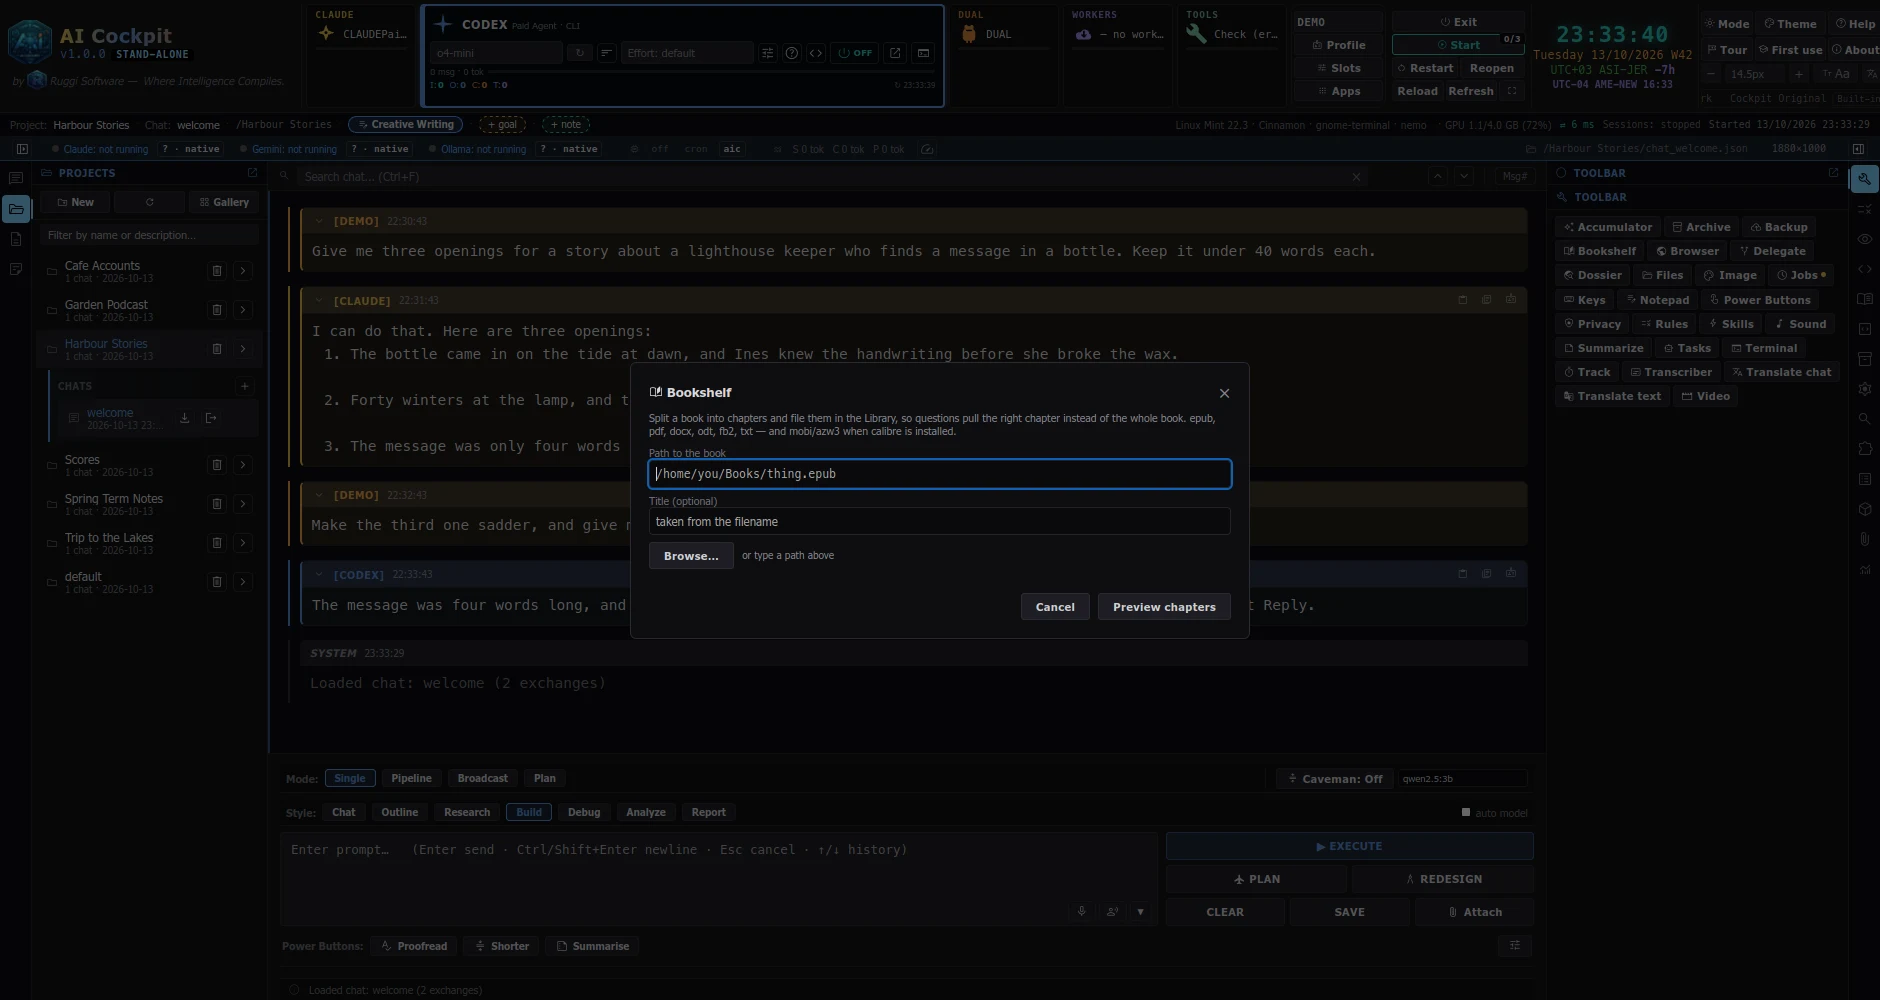1880x1000 pixels.
Task: Click the Title (optional) input field
Action: coord(939,521)
